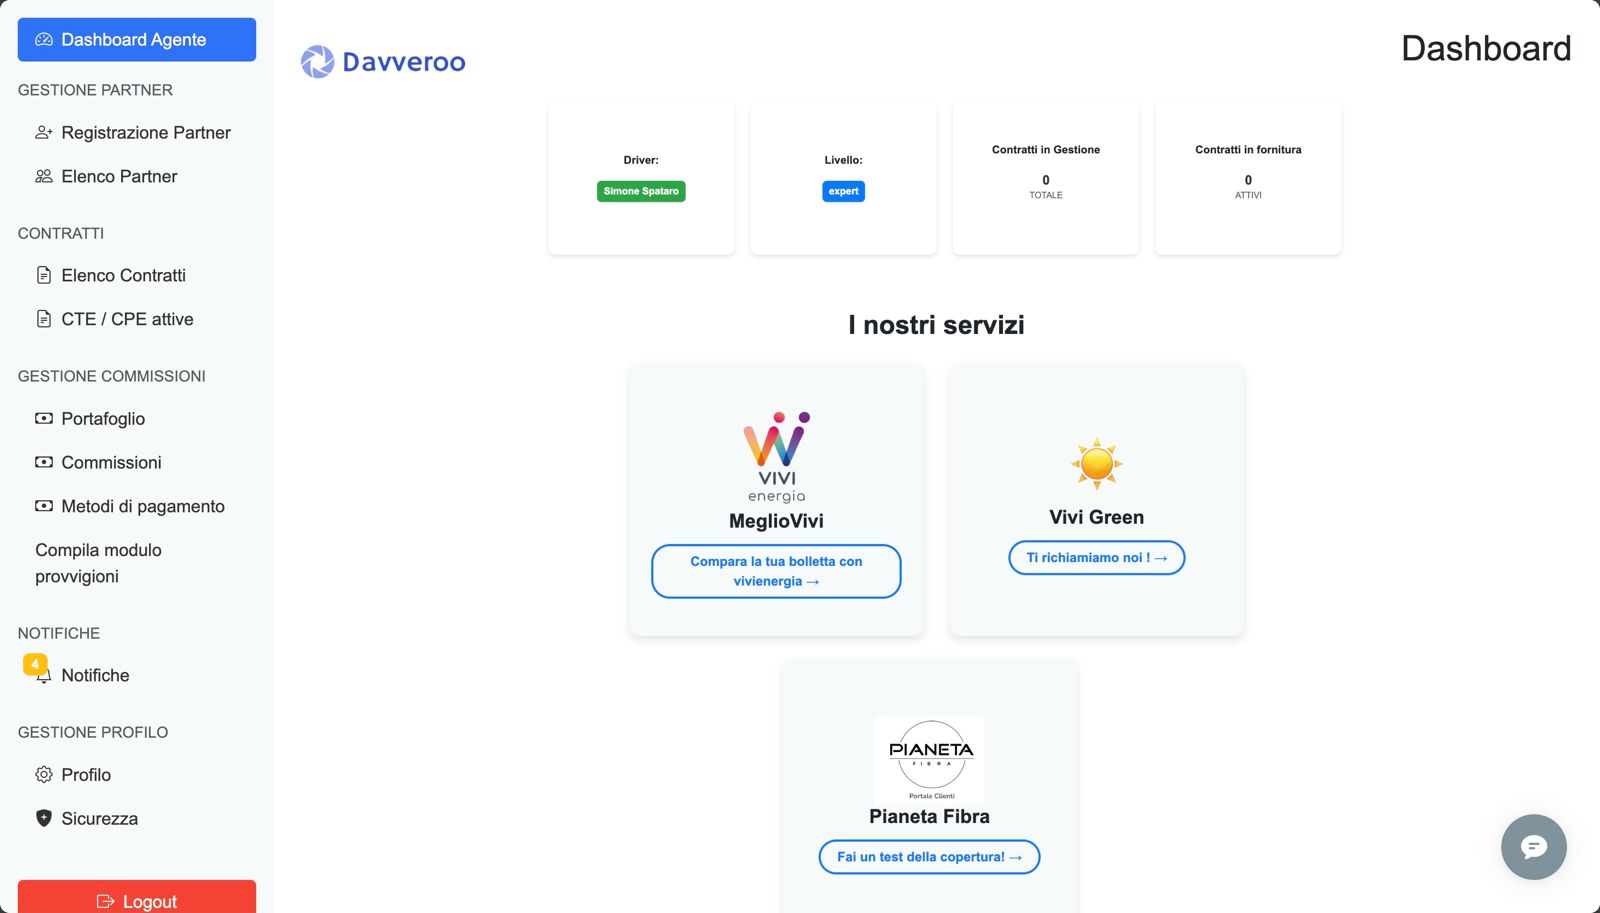This screenshot has width=1600, height=913.
Task: Click the Notifiche bell icon
Action: (x=43, y=676)
